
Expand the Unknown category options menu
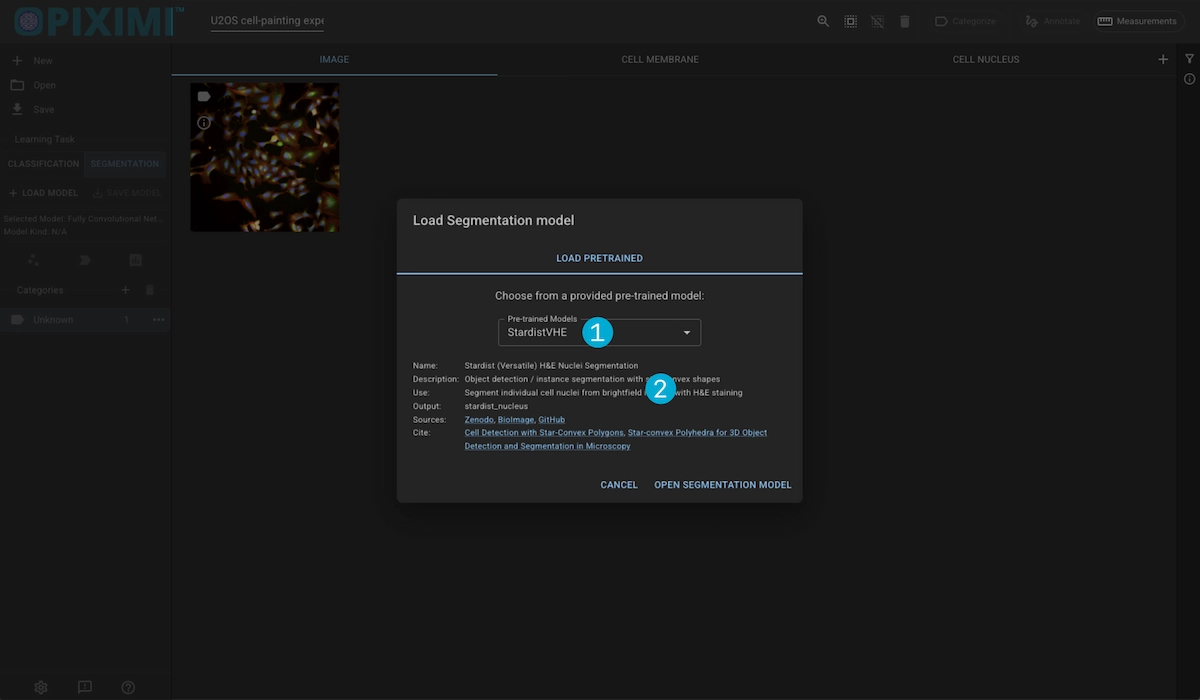coord(158,320)
